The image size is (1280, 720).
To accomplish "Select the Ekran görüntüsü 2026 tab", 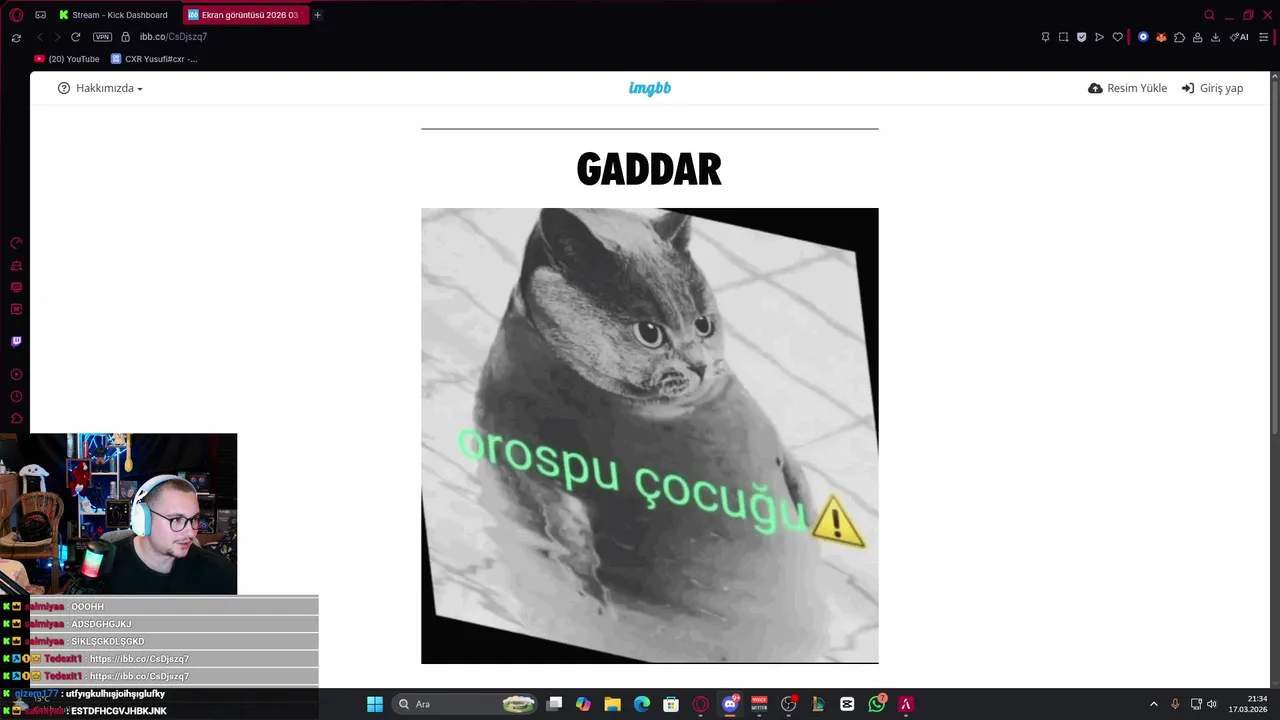I will click(x=244, y=15).
